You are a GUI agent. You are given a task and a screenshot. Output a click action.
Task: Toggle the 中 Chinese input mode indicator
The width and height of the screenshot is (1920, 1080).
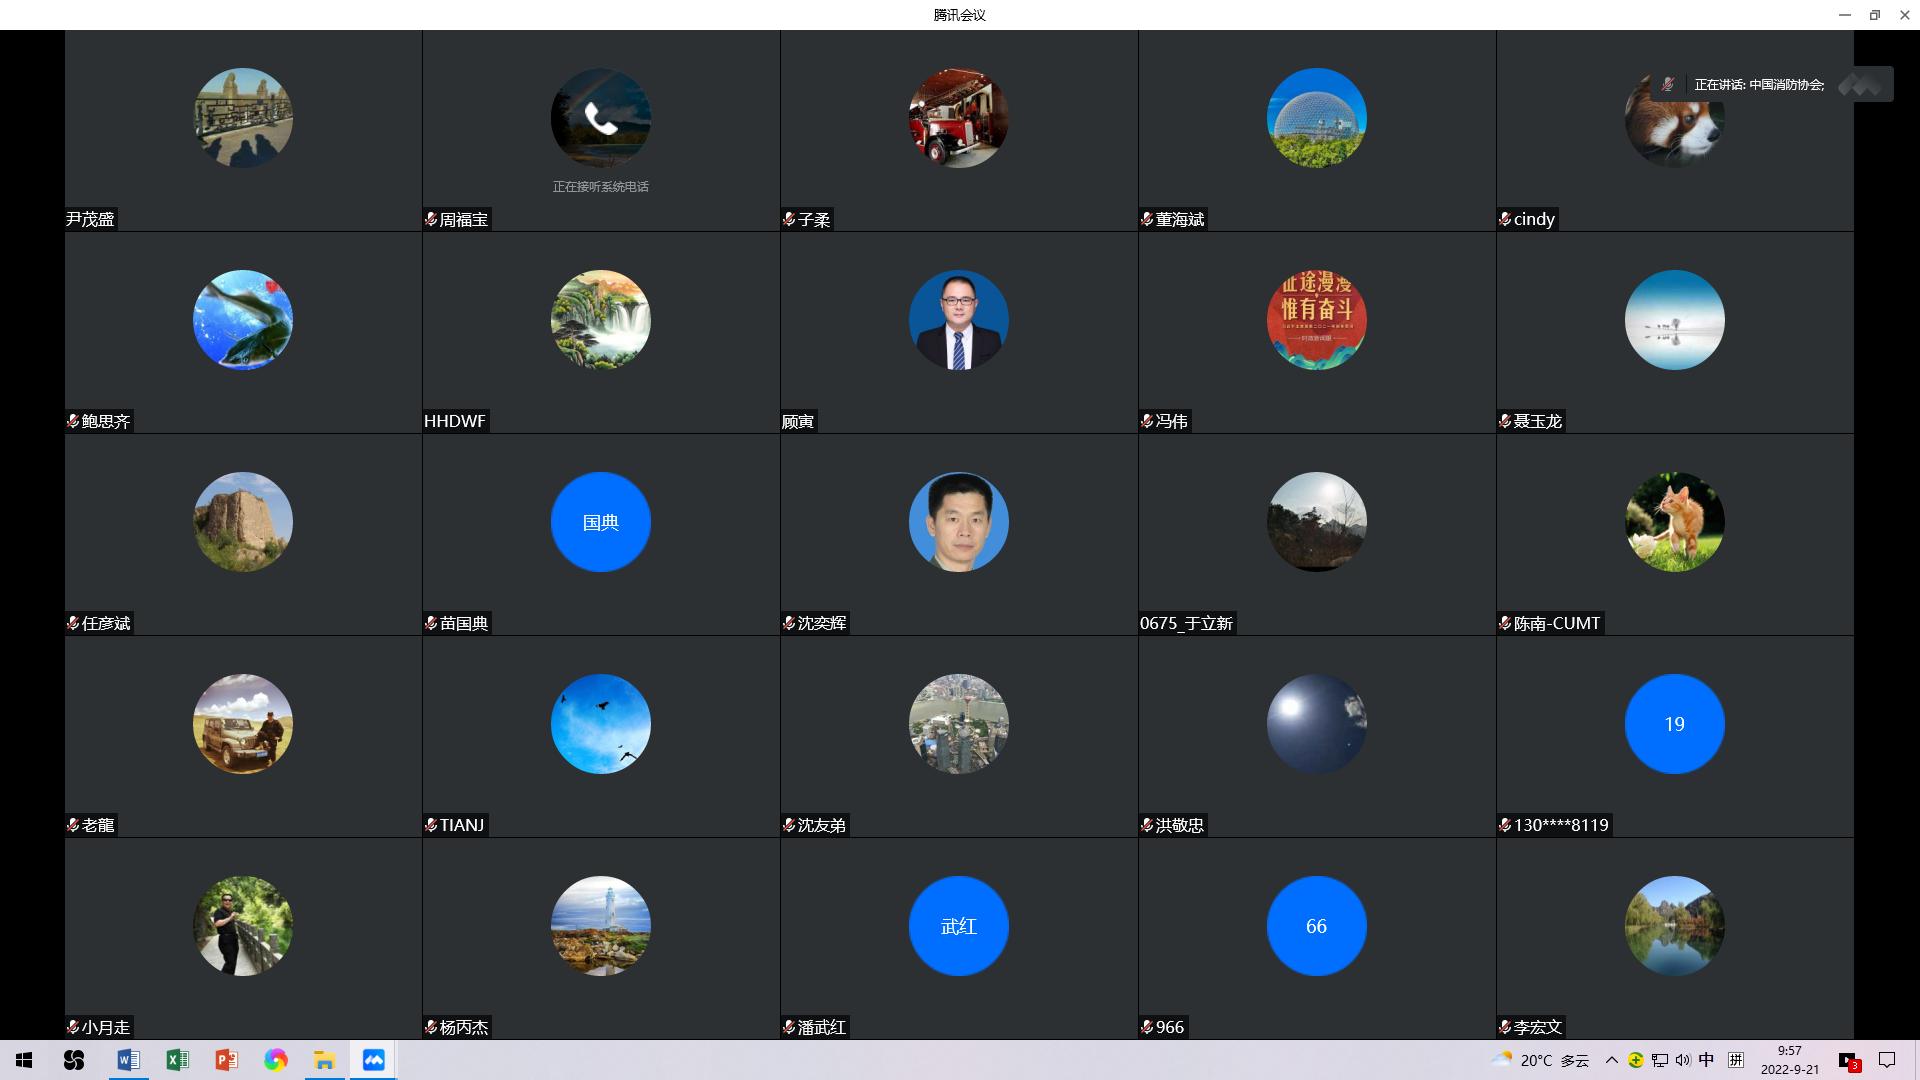pyautogui.click(x=1706, y=1060)
